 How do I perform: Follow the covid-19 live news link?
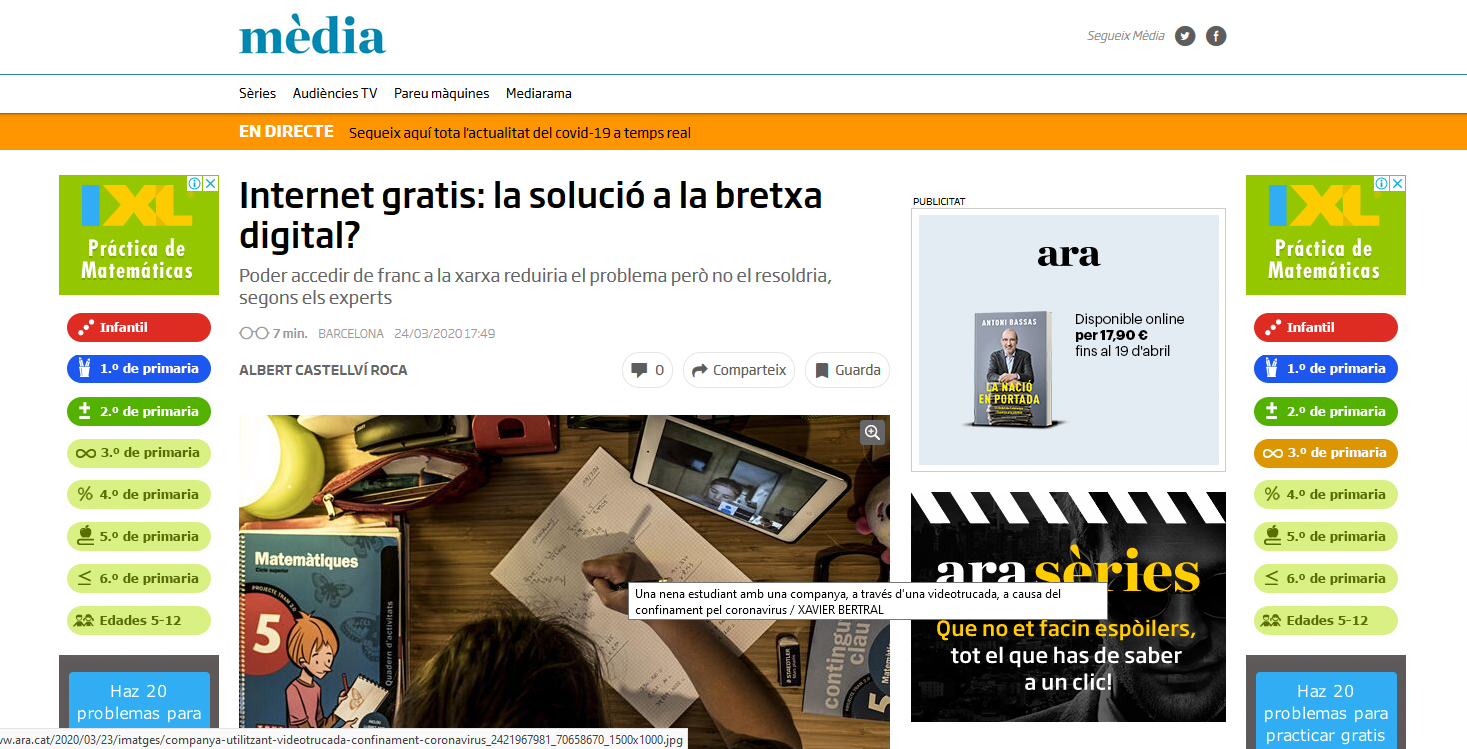tap(519, 133)
